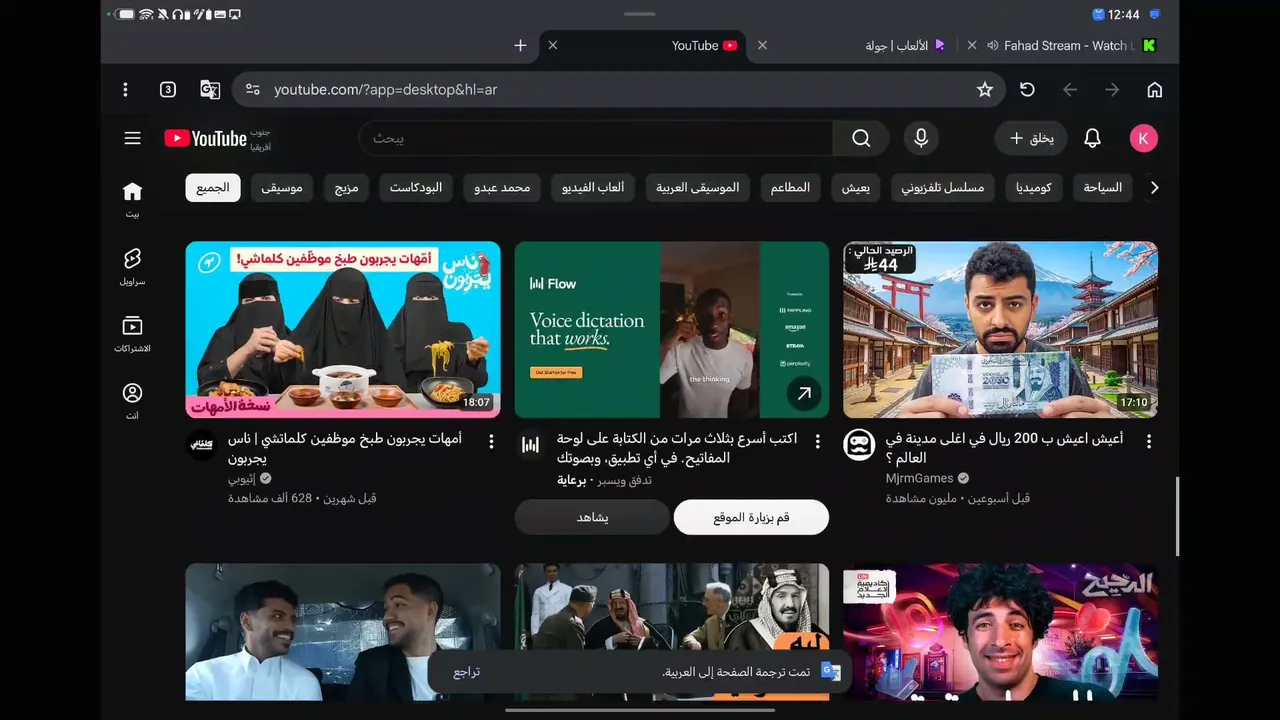Focus the YouTube search field يبحث
Image resolution: width=1280 pixels, height=720 pixels.
click(596, 138)
